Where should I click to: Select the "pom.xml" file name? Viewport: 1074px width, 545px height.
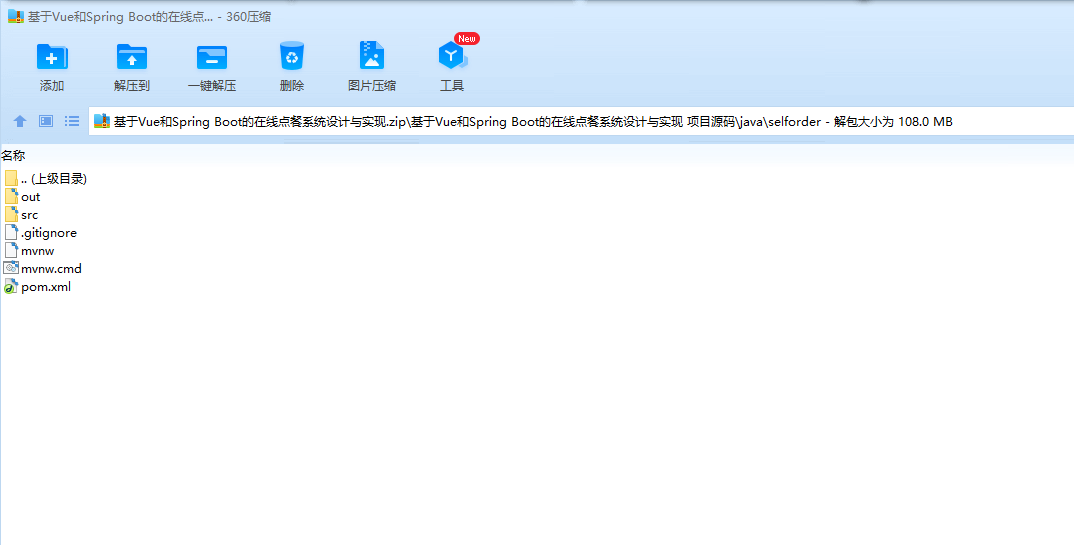[46, 287]
